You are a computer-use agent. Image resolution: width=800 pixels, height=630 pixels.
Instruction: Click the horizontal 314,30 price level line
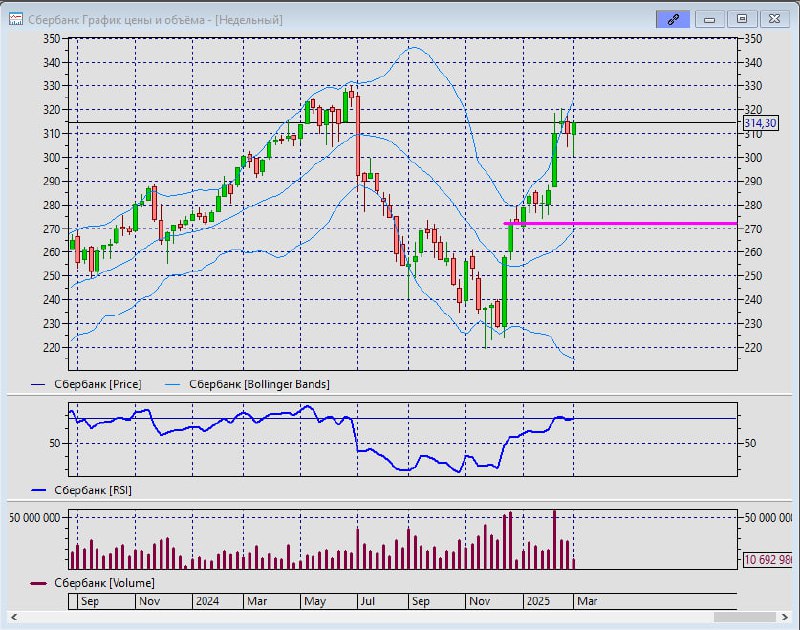click(x=403, y=122)
